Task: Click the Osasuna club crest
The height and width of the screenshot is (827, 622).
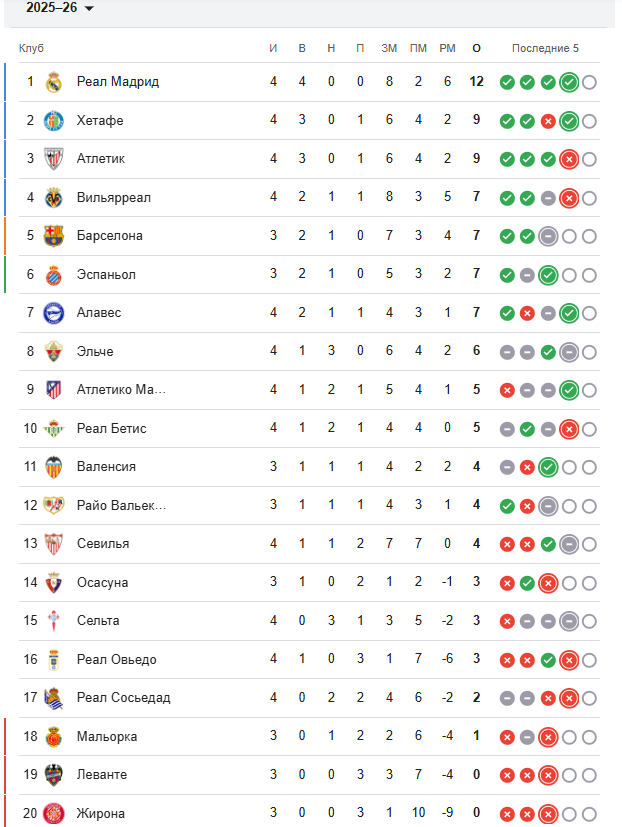Action: tap(54, 582)
